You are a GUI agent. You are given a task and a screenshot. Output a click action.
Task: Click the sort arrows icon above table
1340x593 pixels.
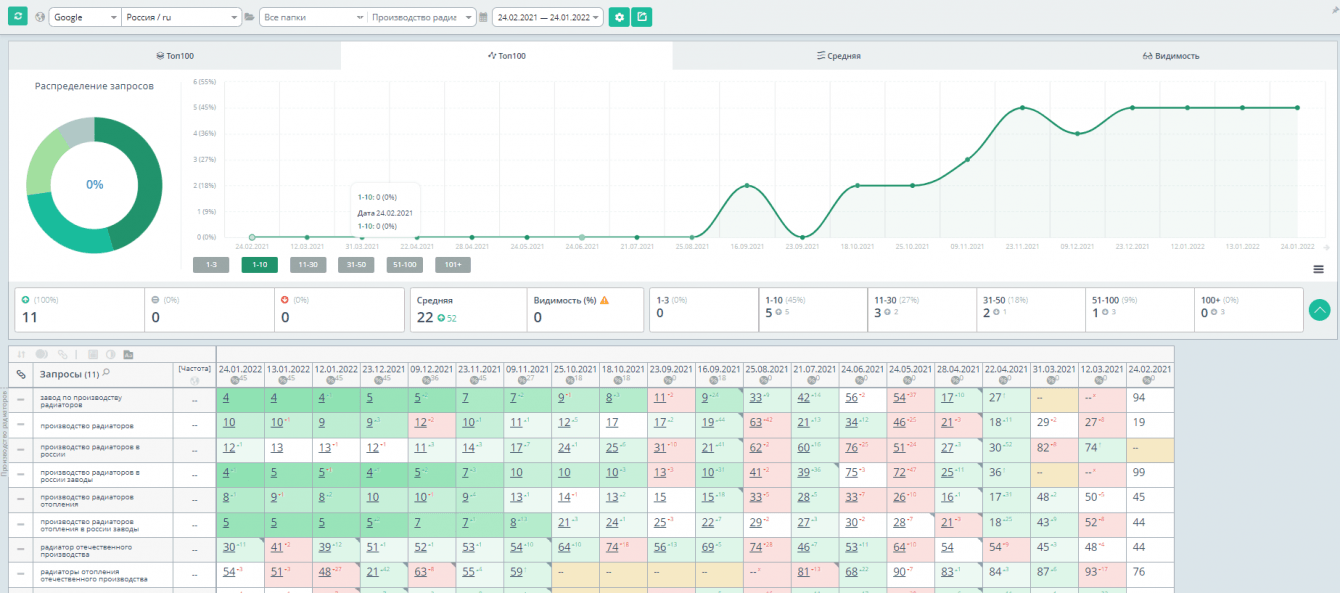(x=22, y=354)
